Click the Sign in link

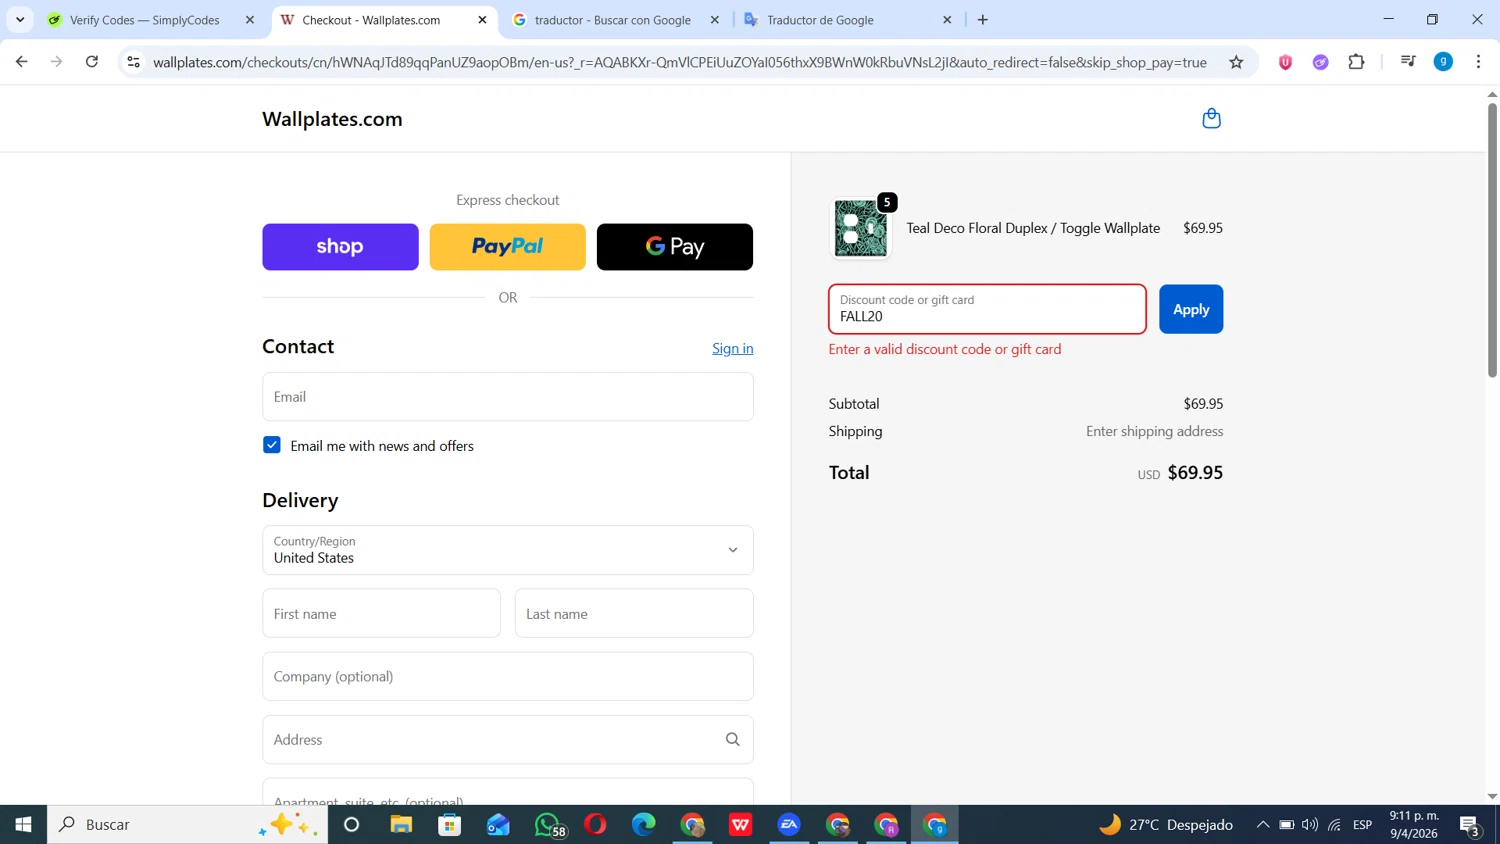tap(733, 348)
